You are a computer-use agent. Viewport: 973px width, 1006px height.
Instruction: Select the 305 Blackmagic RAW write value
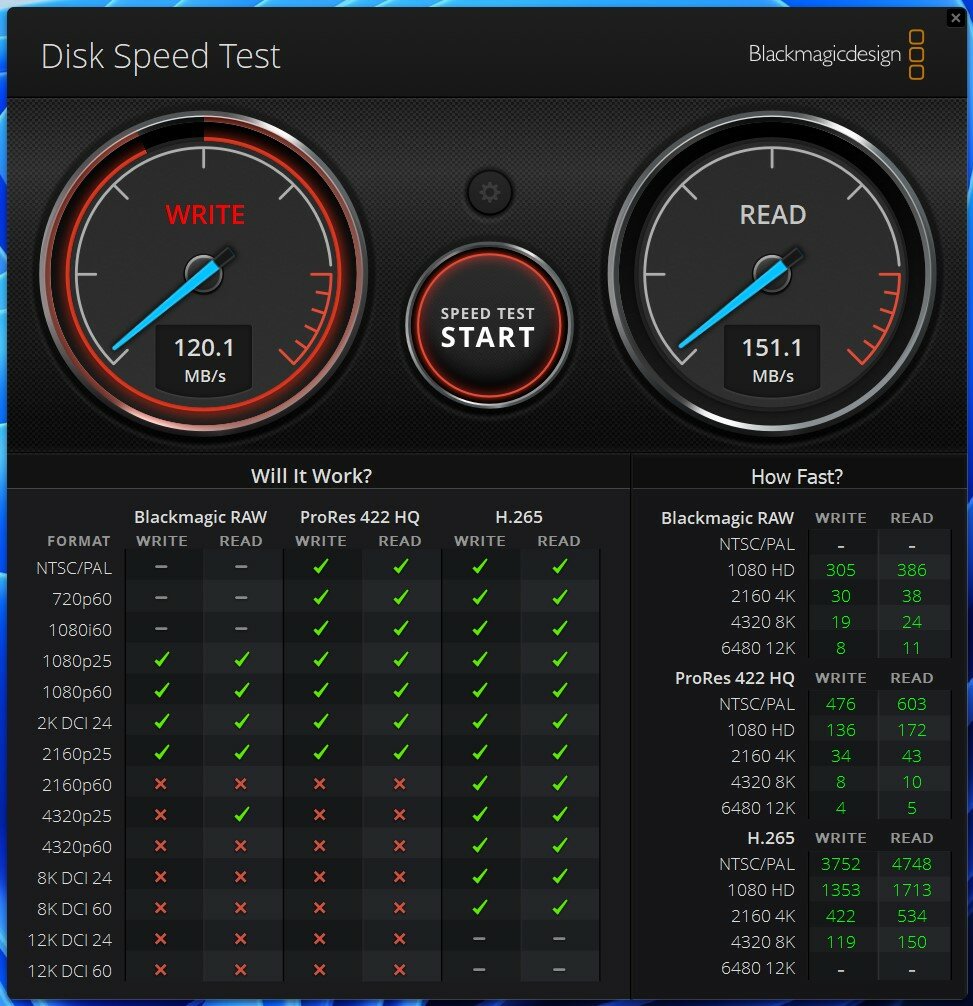point(841,570)
